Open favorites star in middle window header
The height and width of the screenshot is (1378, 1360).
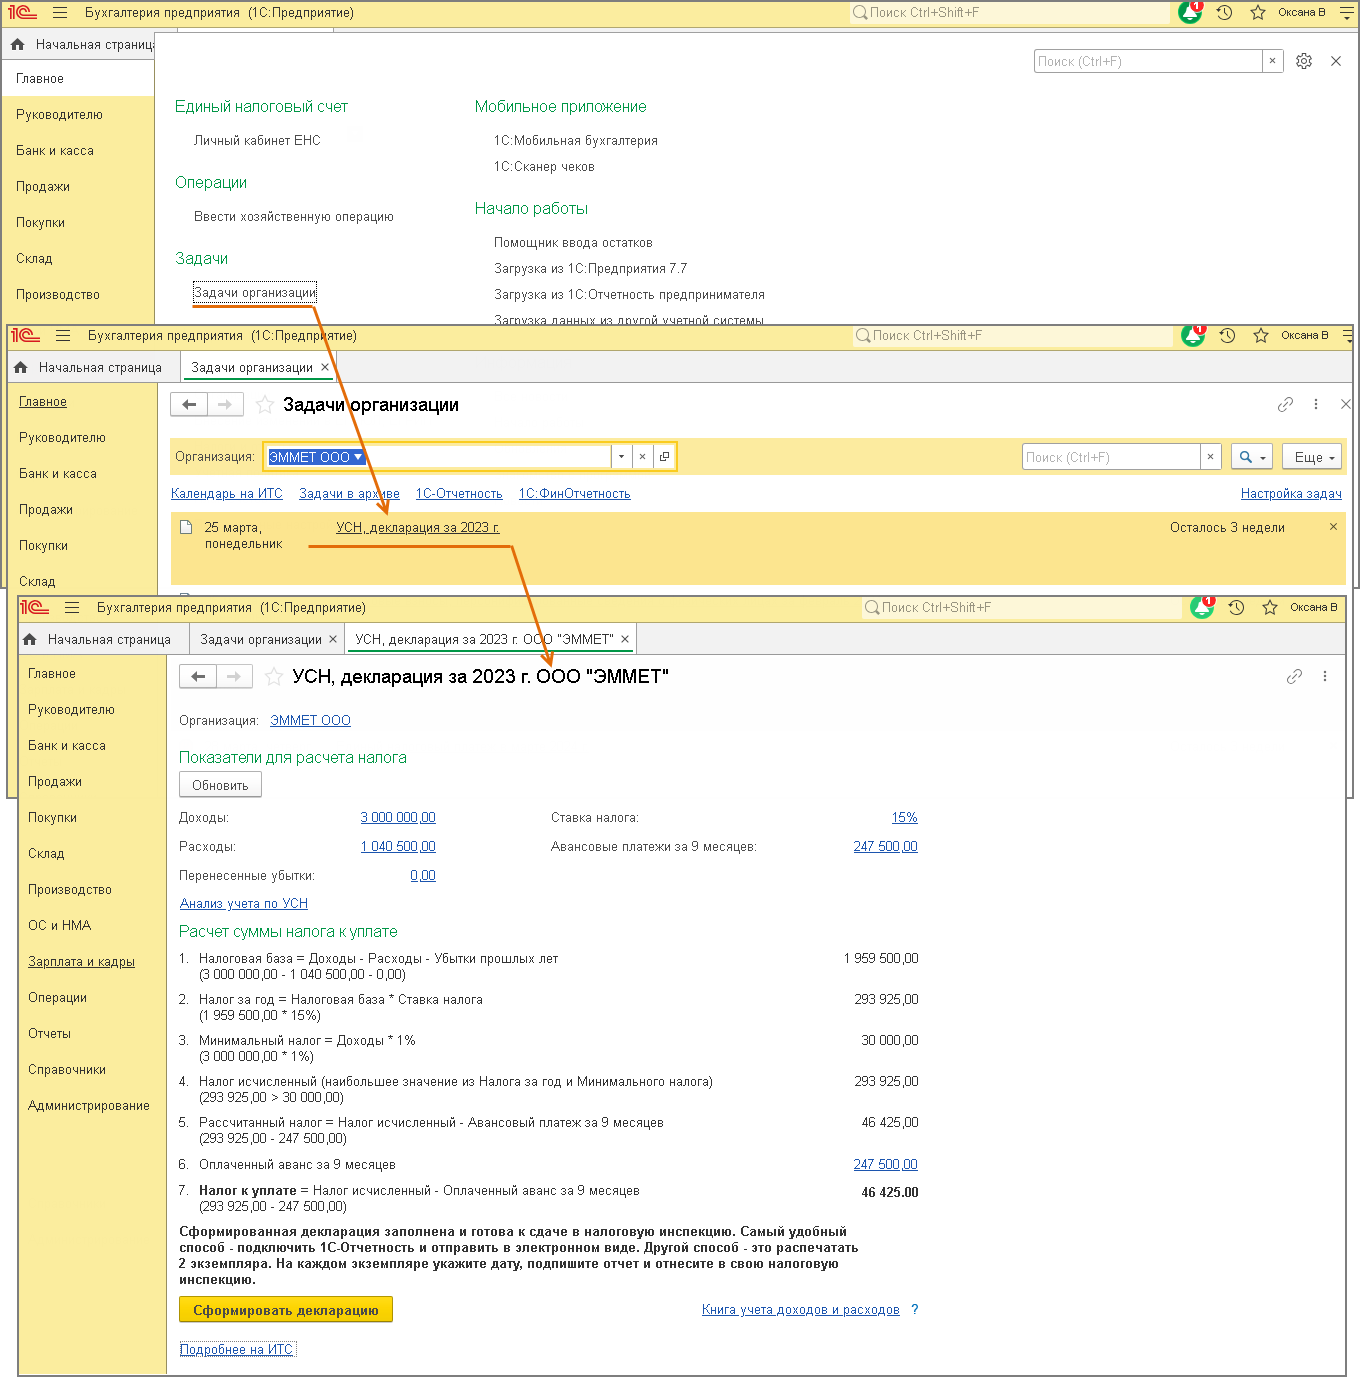(1261, 336)
